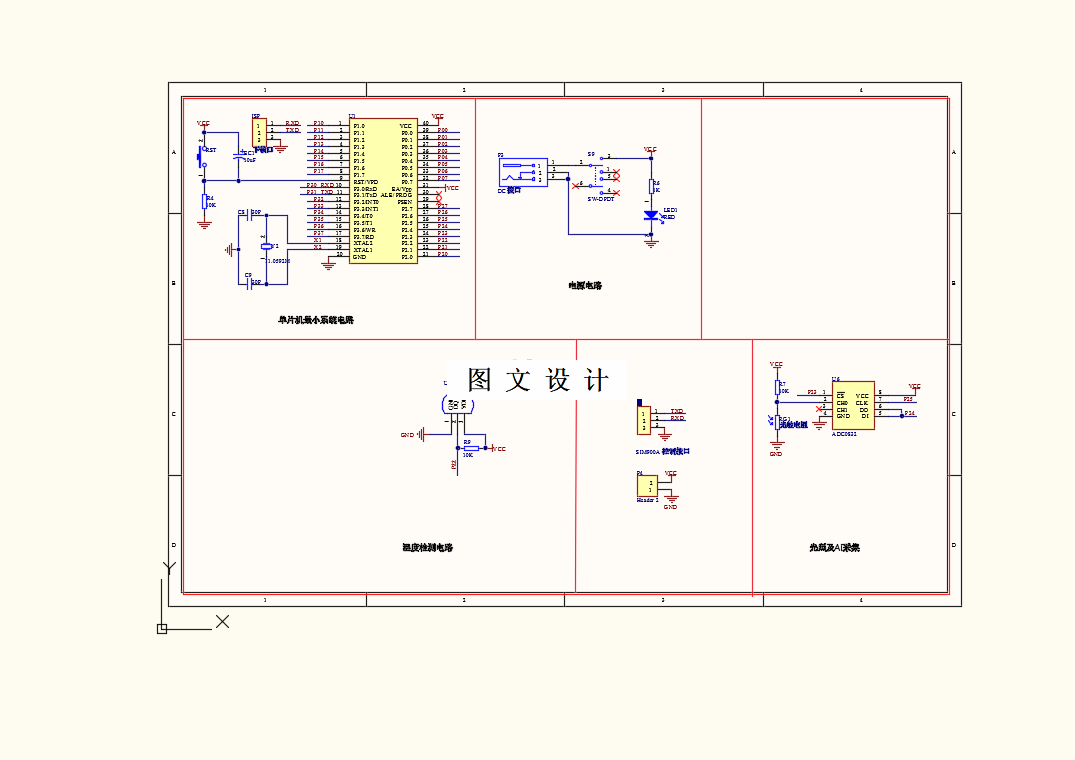Select resistor R7 above the photoresistor
This screenshot has width=1075, height=760.
point(777,388)
